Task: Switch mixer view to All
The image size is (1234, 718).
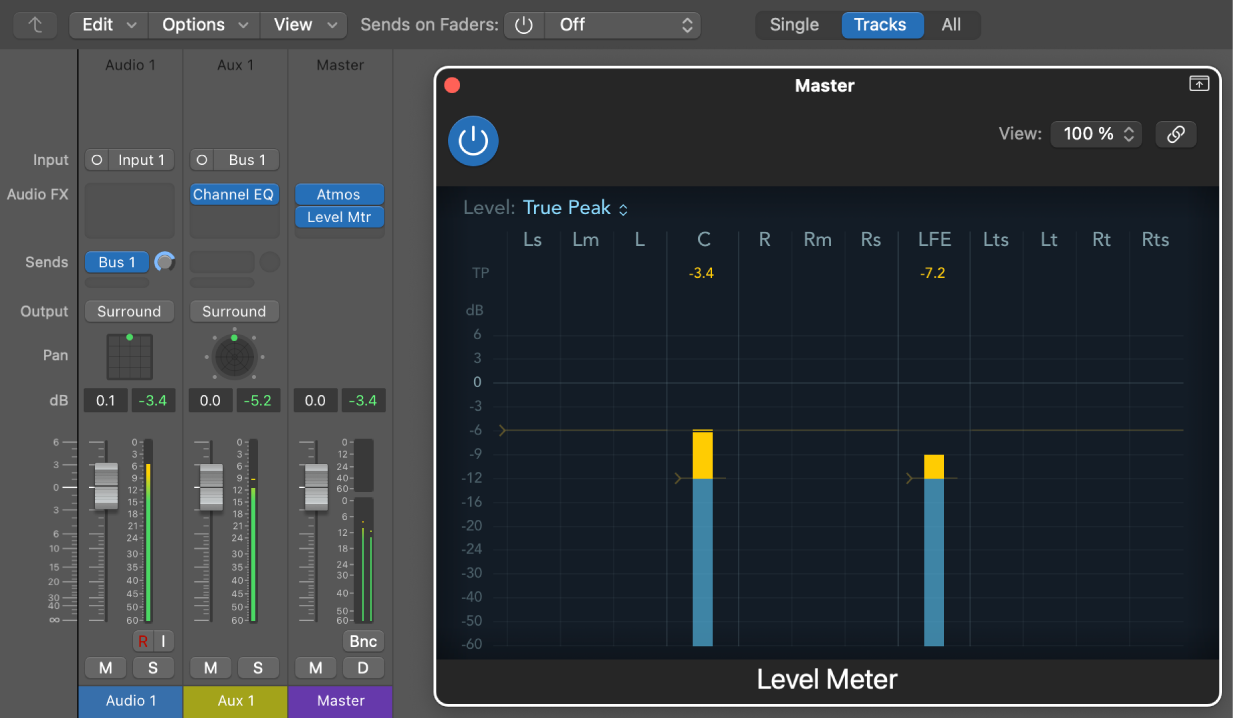Action: tap(951, 25)
